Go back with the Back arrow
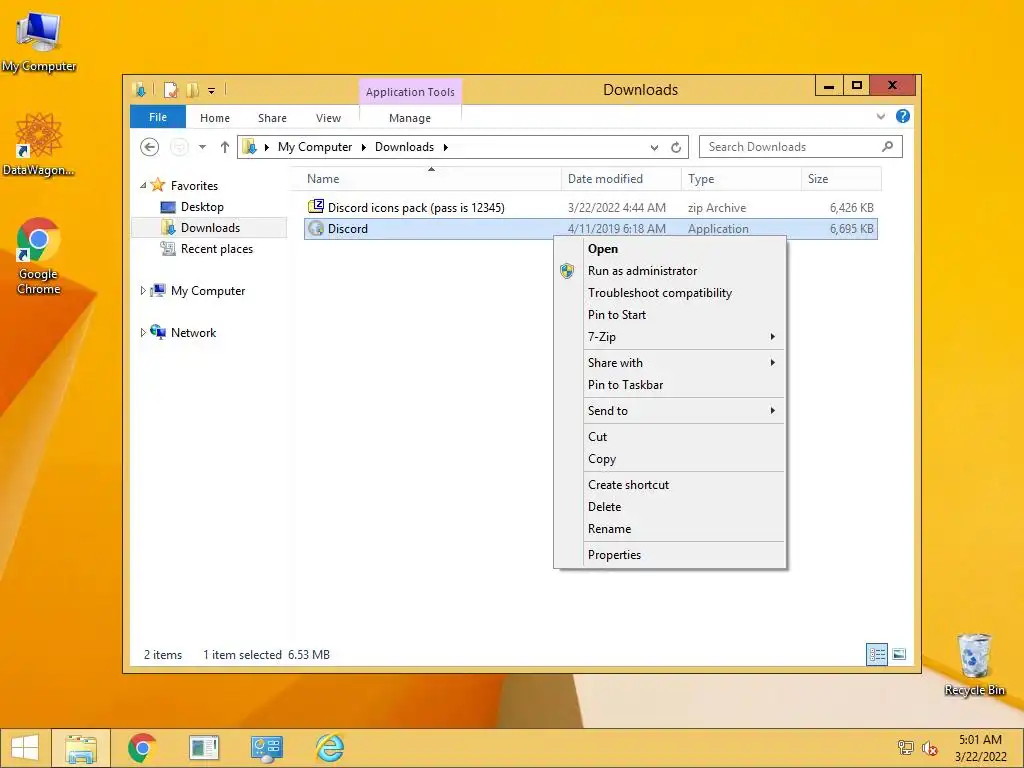1024x768 pixels. pos(150,147)
